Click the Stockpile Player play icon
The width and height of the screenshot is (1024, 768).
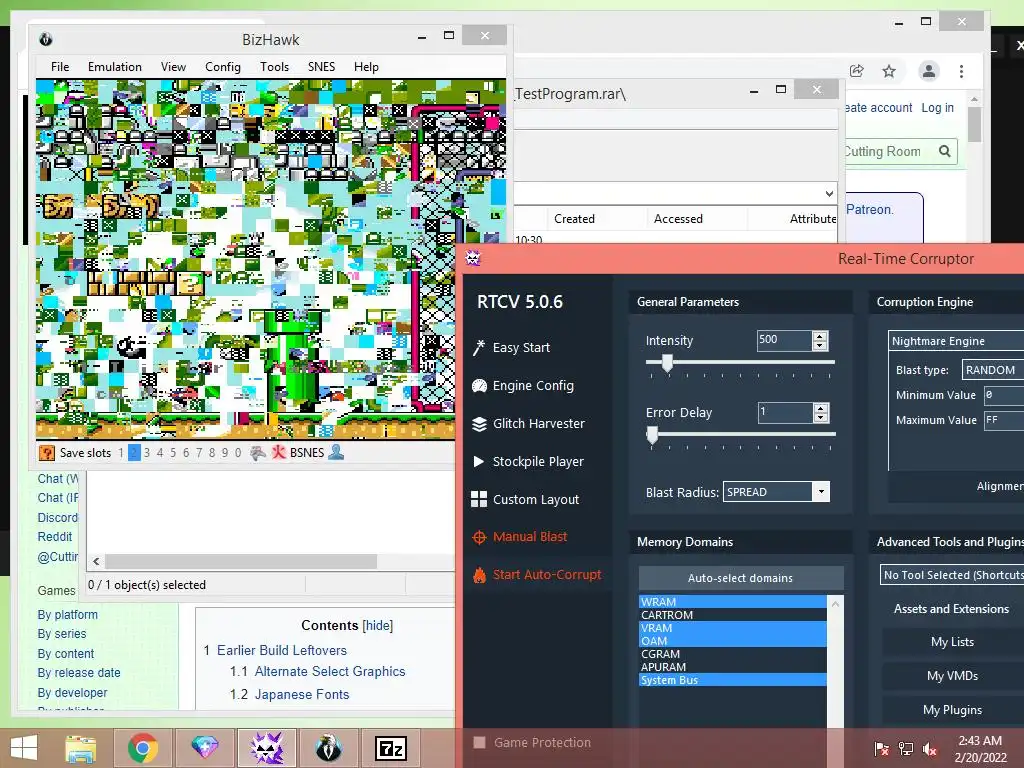pyautogui.click(x=479, y=461)
